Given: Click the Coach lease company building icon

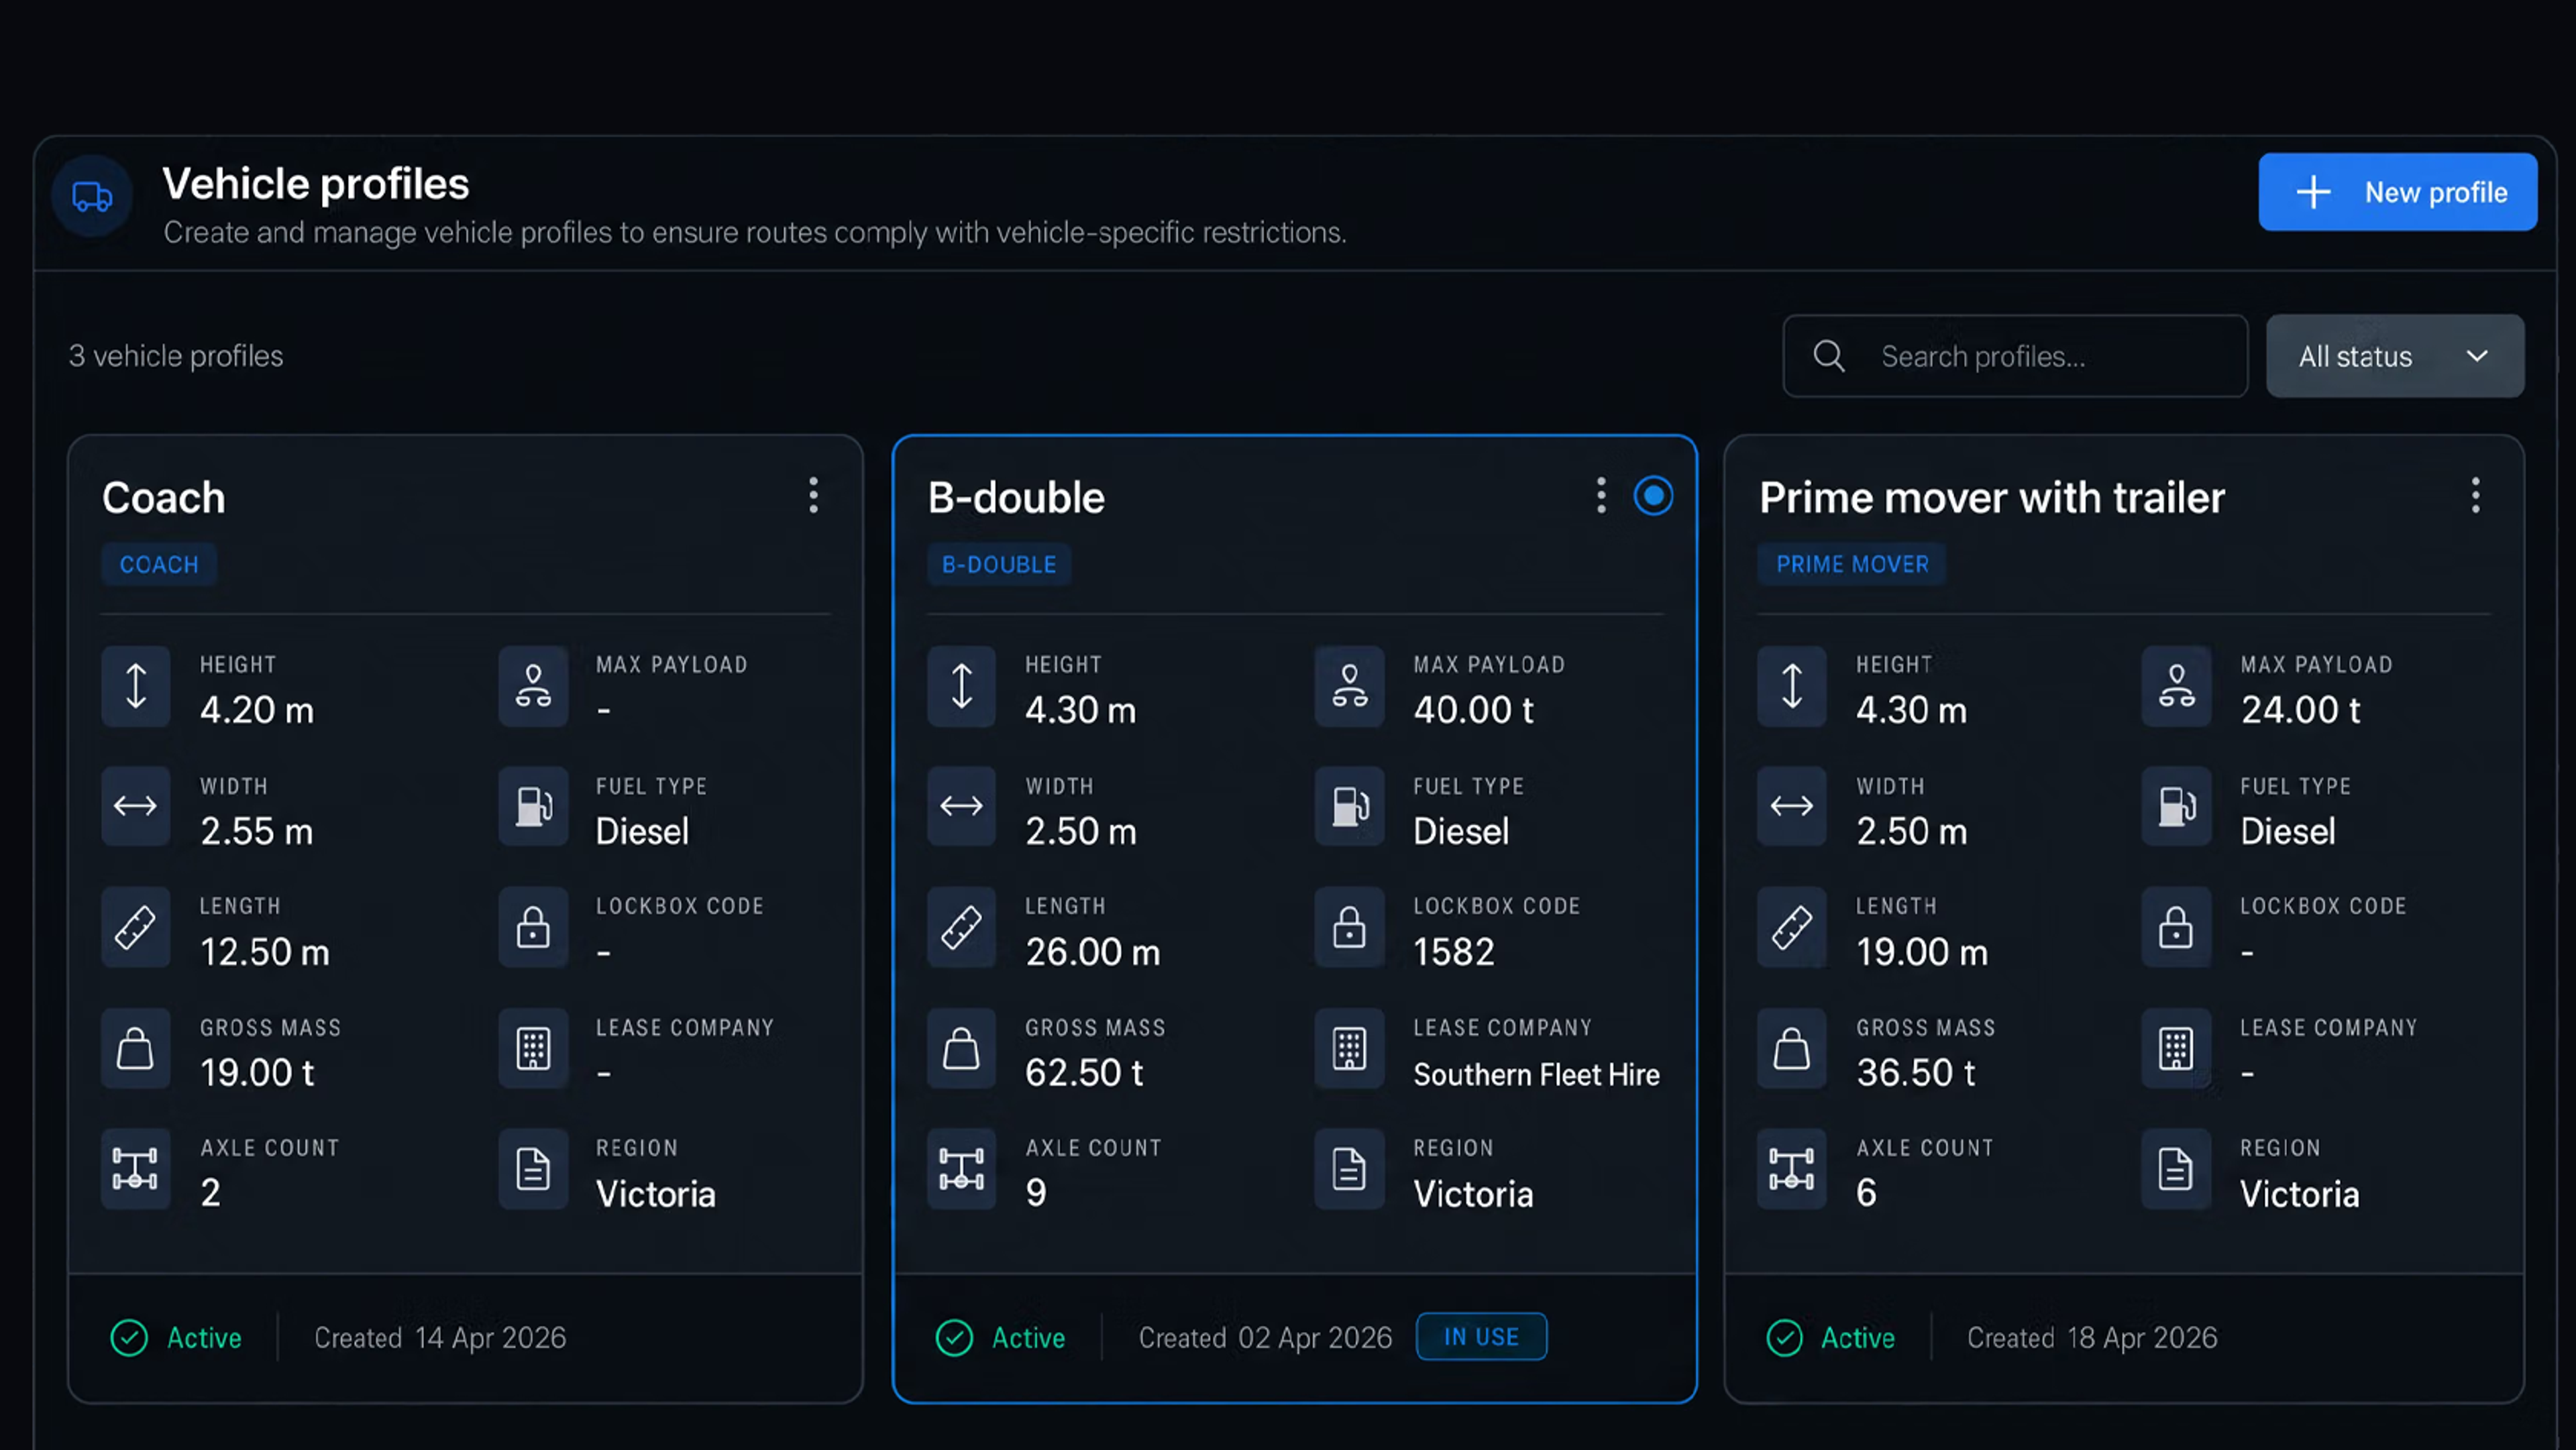Looking at the screenshot, I should (x=533, y=1049).
